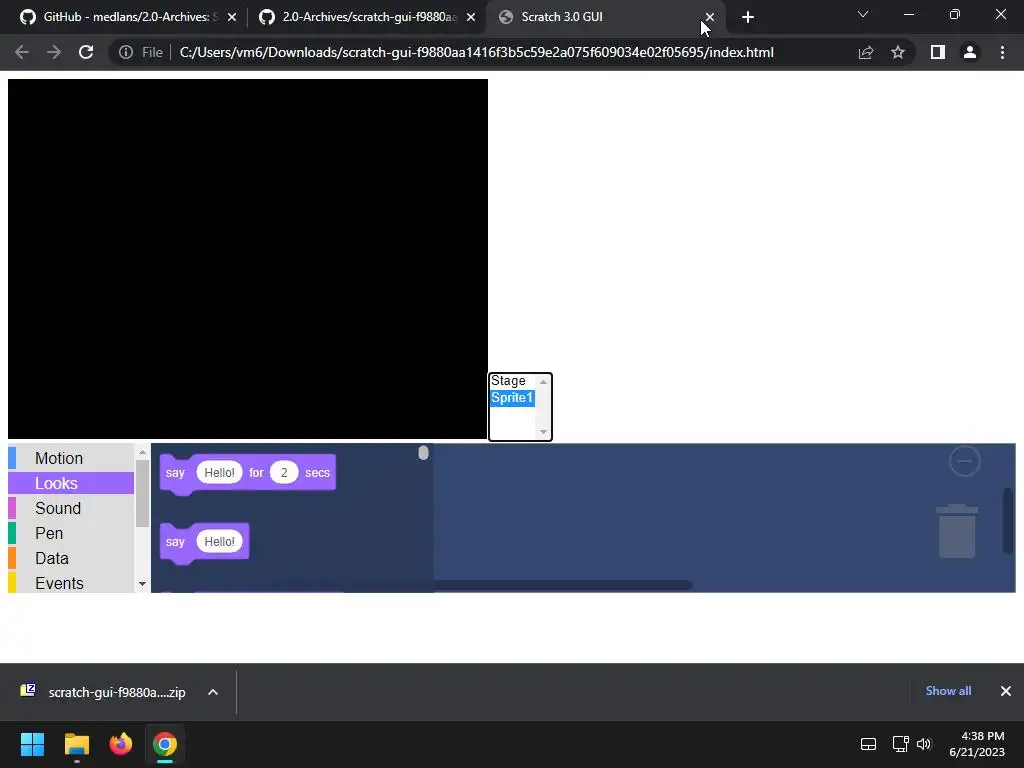Click the target list scroll up arrow
1024x768 pixels.
click(x=543, y=381)
